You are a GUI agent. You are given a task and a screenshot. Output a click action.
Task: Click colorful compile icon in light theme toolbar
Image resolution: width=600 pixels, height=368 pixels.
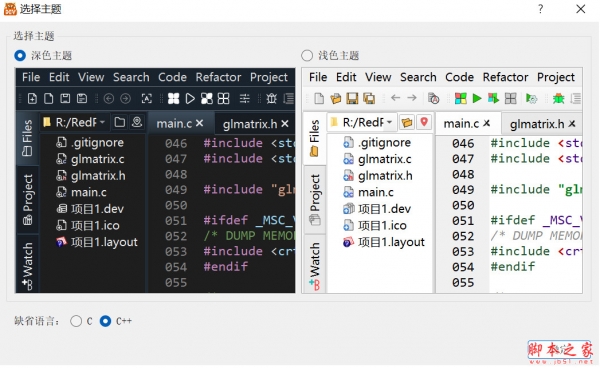pos(460,99)
